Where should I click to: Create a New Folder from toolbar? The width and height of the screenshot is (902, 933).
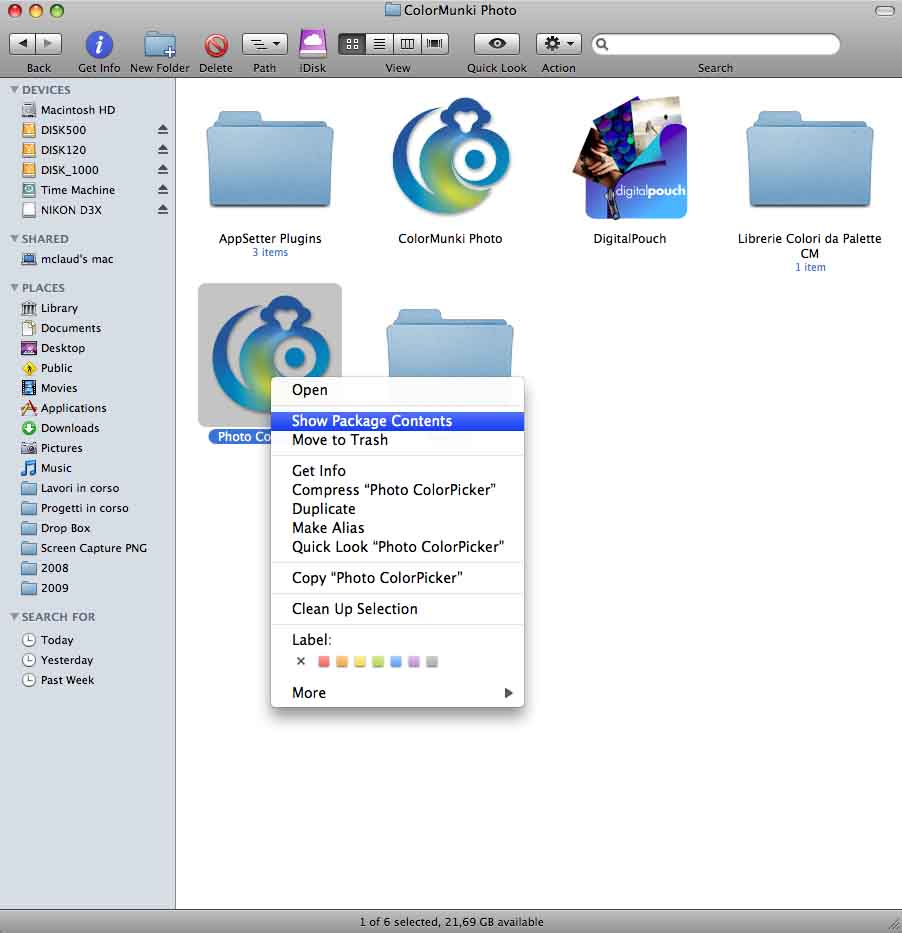tap(159, 45)
